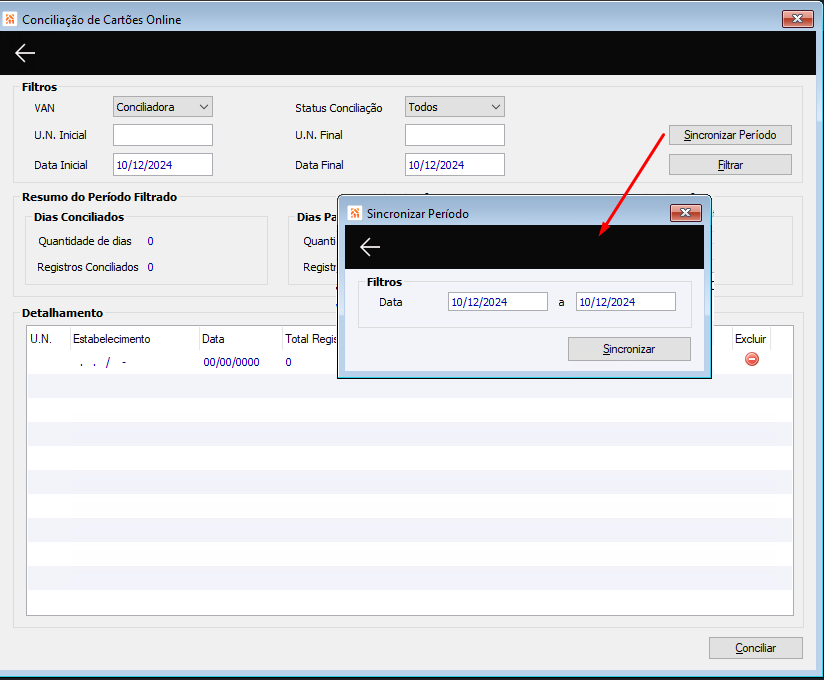
Task: Click the Conciliar button
Action: [x=756, y=648]
